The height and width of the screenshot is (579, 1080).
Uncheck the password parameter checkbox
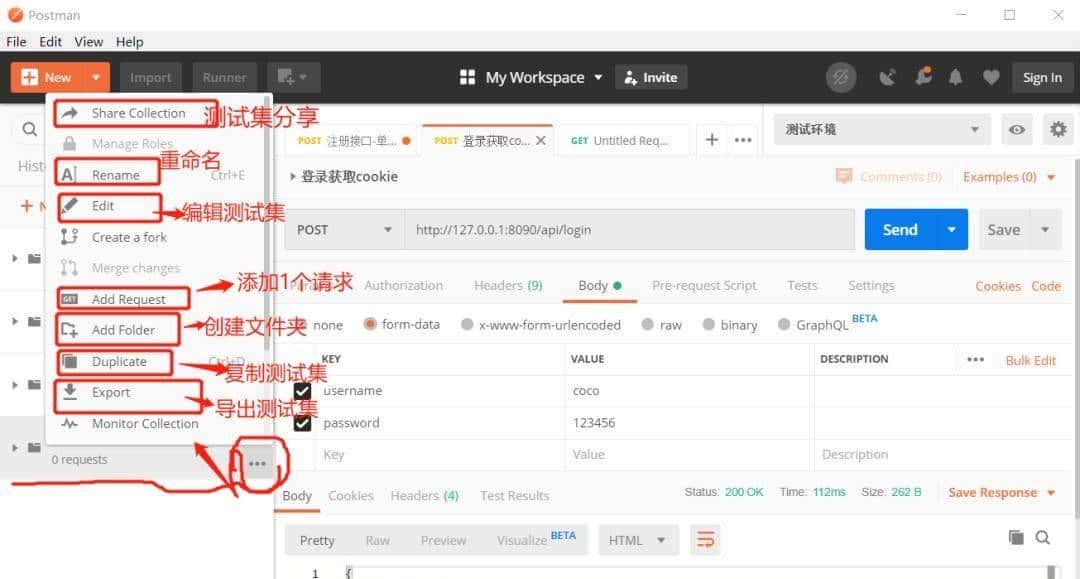303,423
